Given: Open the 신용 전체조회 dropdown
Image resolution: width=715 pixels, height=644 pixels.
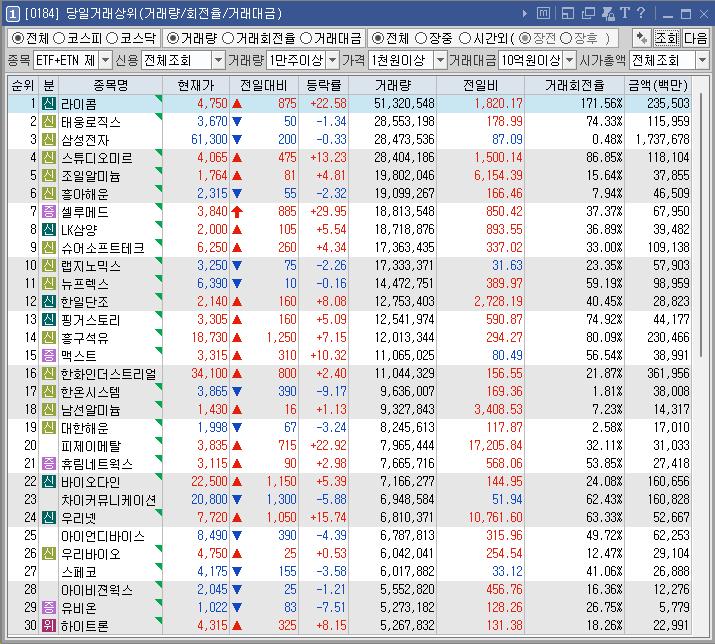Looking at the screenshot, I should (218, 60).
